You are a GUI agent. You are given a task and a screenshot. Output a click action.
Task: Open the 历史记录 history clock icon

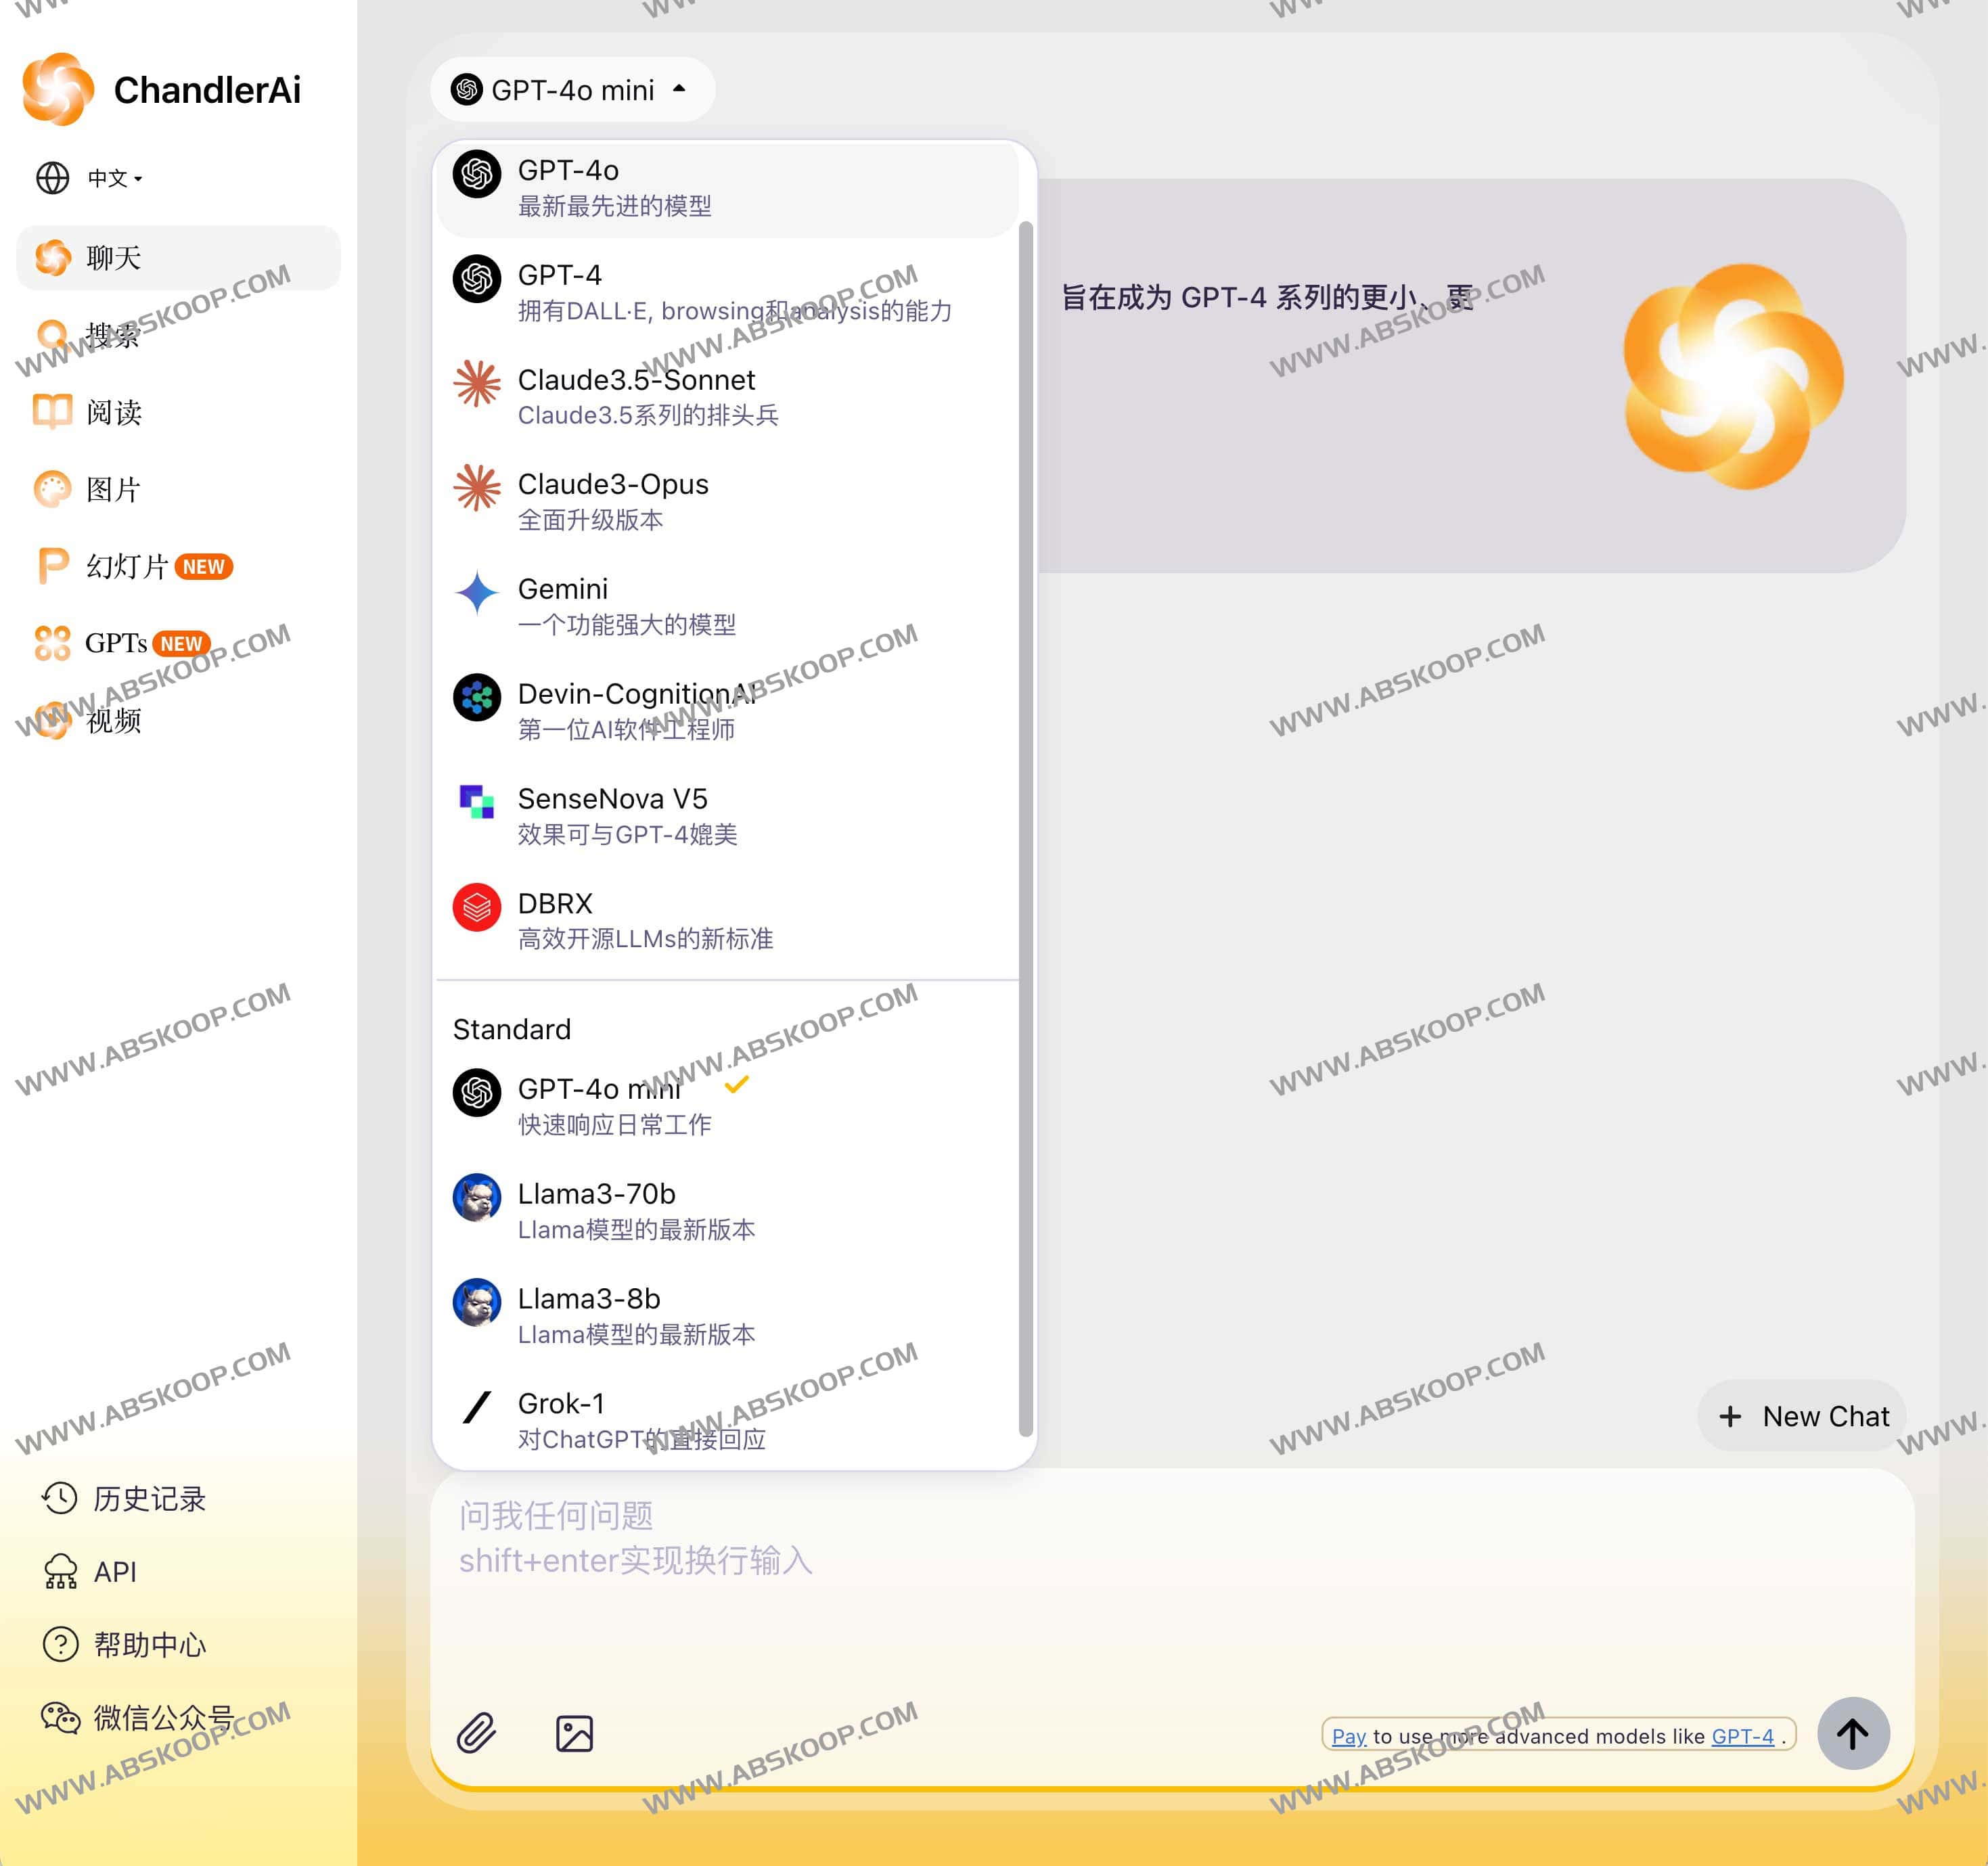(59, 1498)
